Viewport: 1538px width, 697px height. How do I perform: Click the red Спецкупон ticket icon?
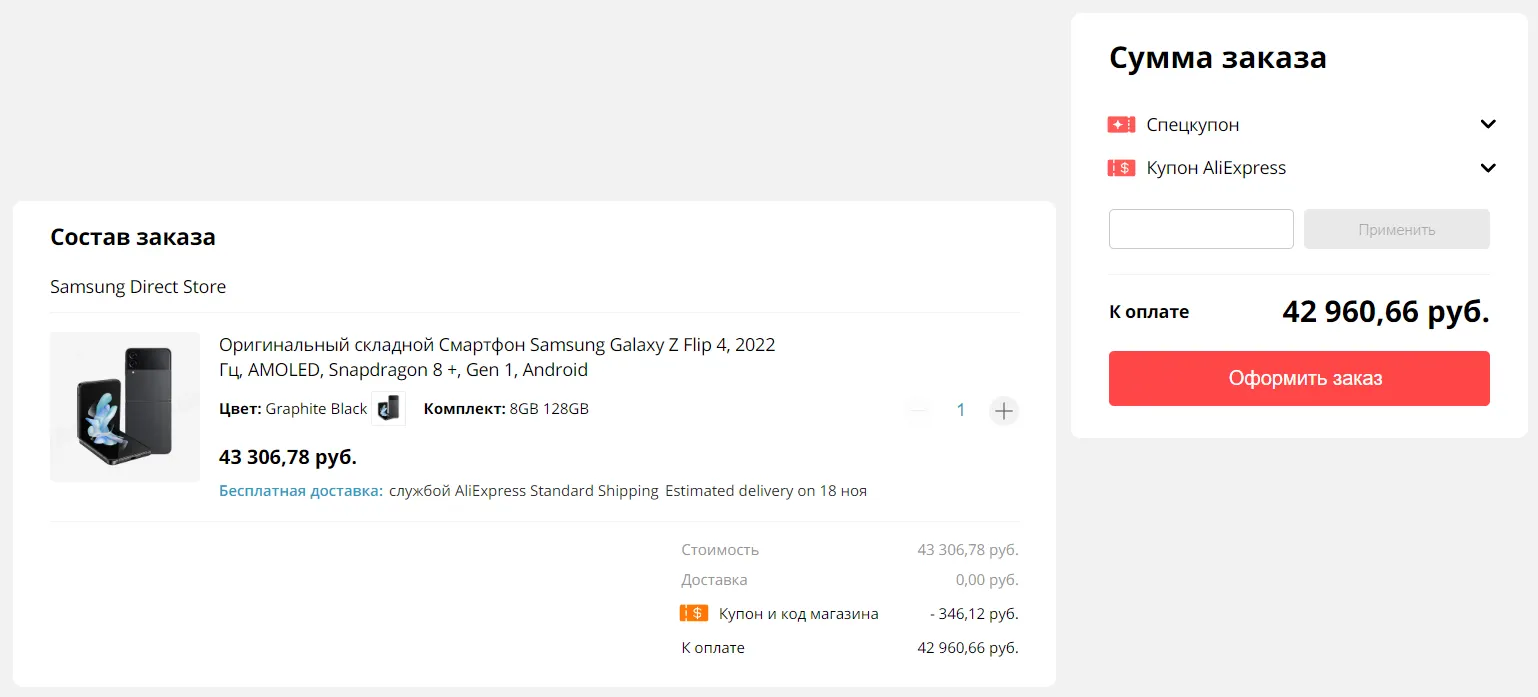click(1121, 125)
